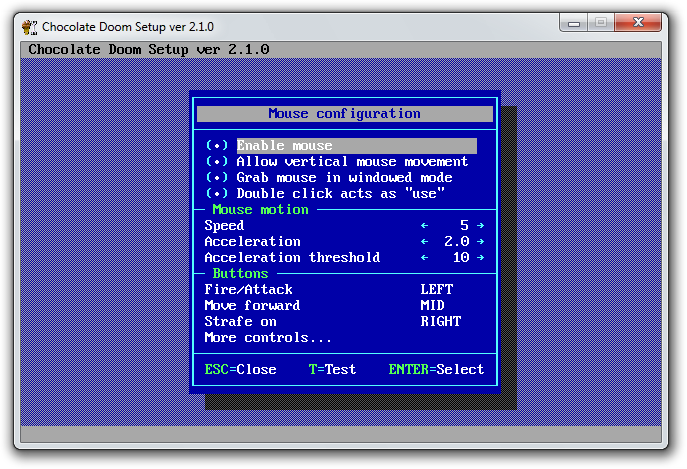Click left arrow to decrease Speed

tap(424, 226)
